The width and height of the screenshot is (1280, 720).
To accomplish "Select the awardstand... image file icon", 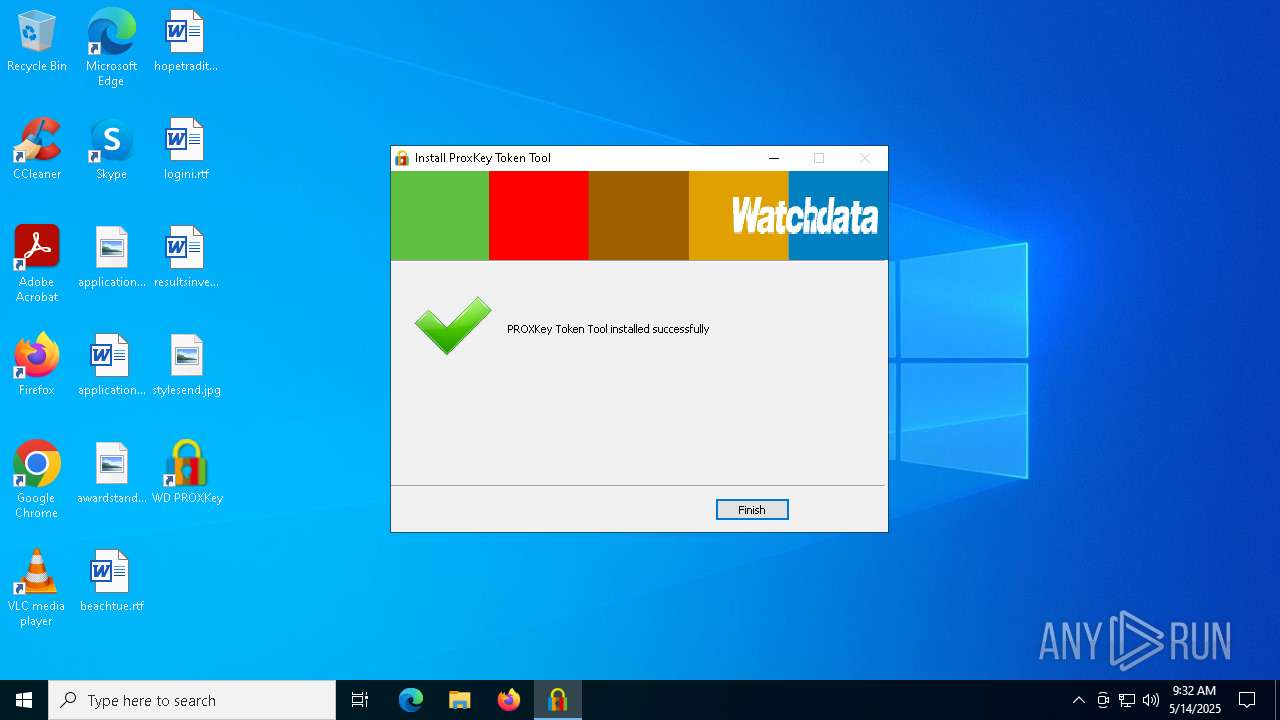I will point(111,474).
